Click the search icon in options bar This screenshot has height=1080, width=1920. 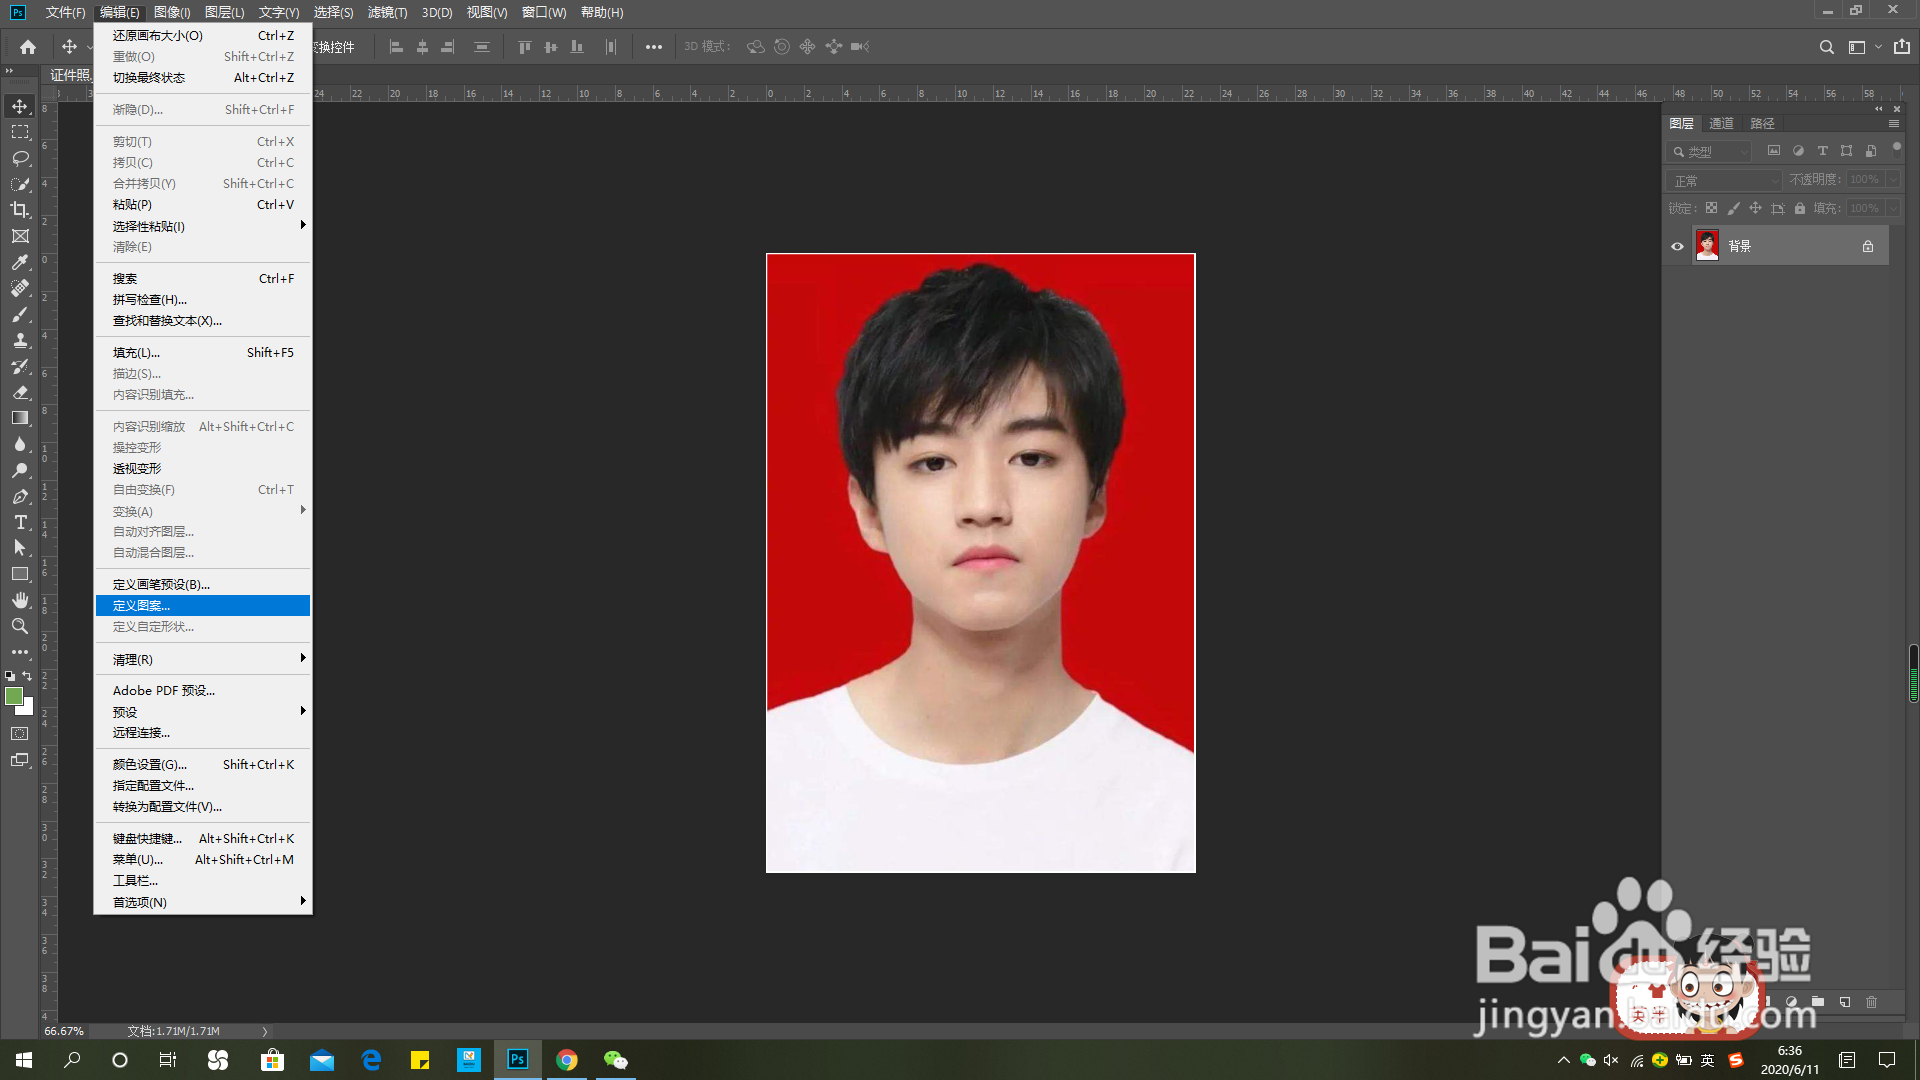point(1826,47)
